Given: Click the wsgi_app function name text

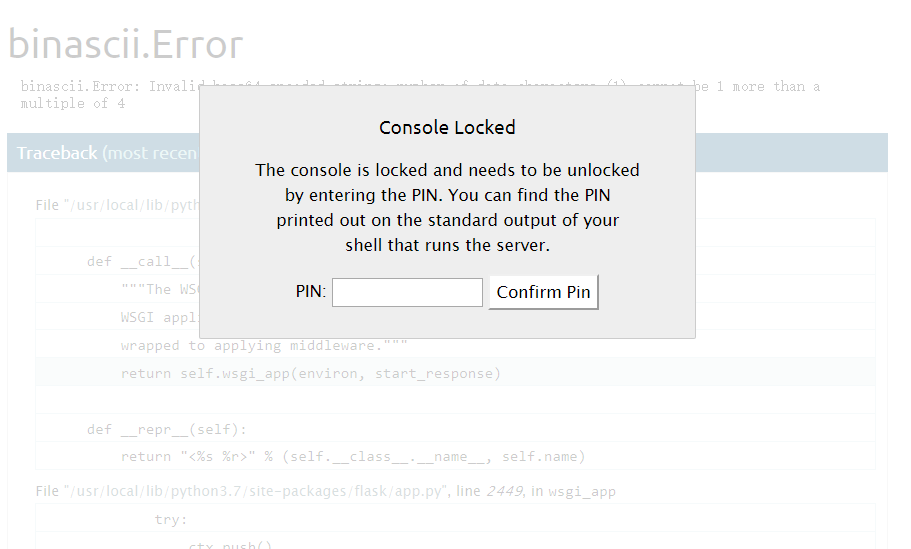Looking at the screenshot, I should (582, 491).
